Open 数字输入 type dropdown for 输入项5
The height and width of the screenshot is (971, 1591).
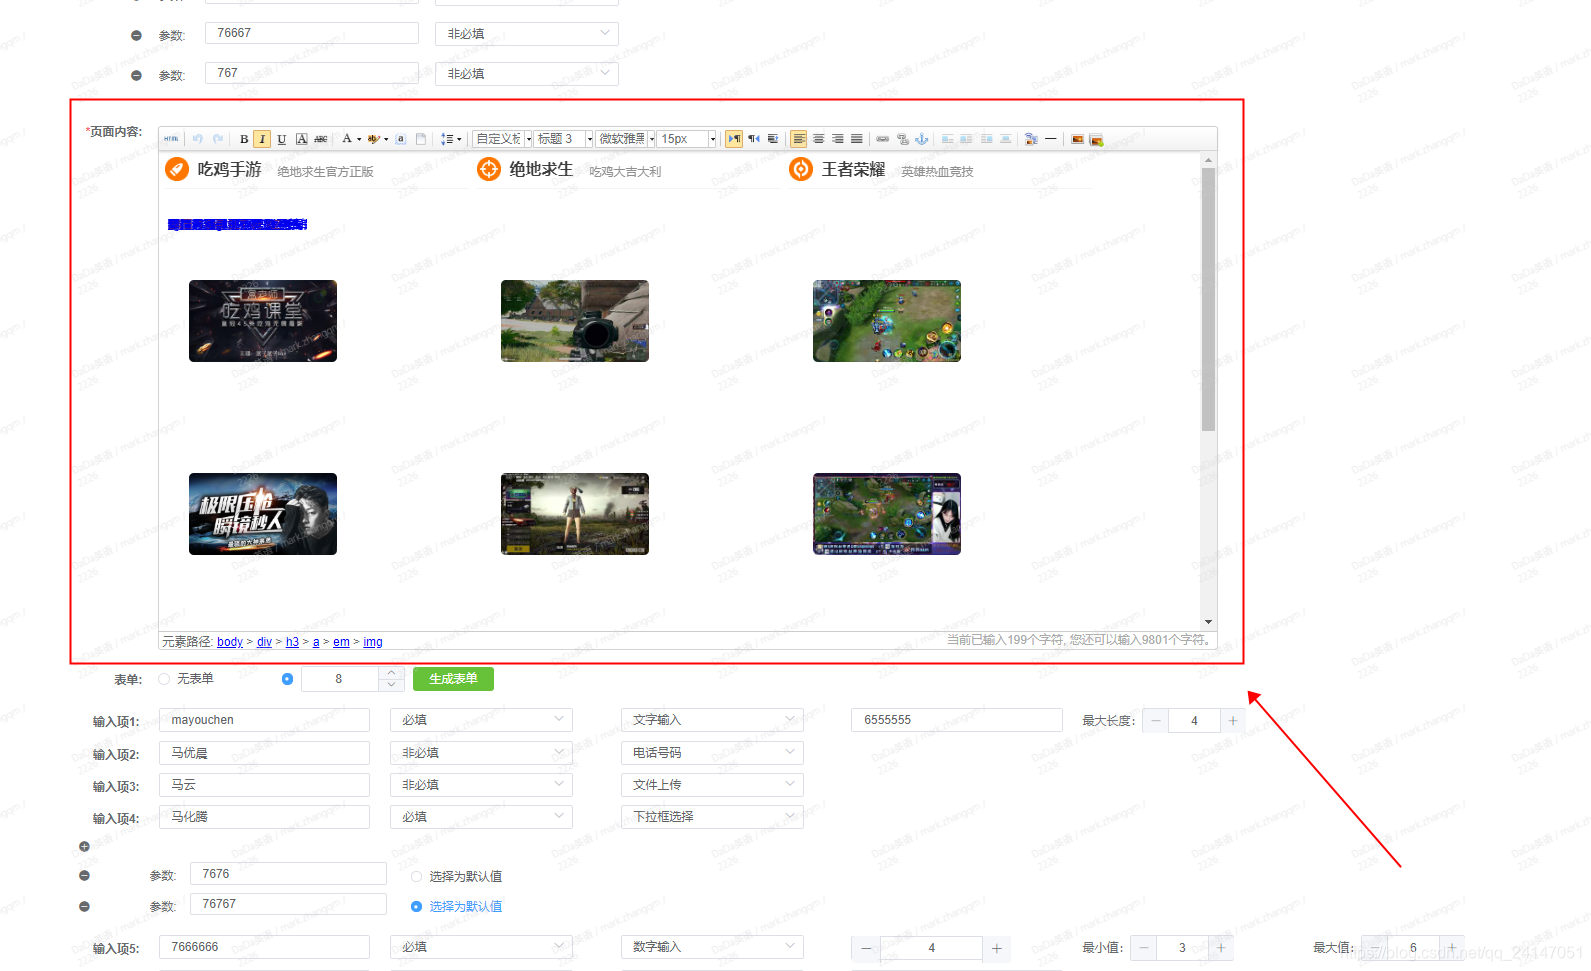(712, 947)
